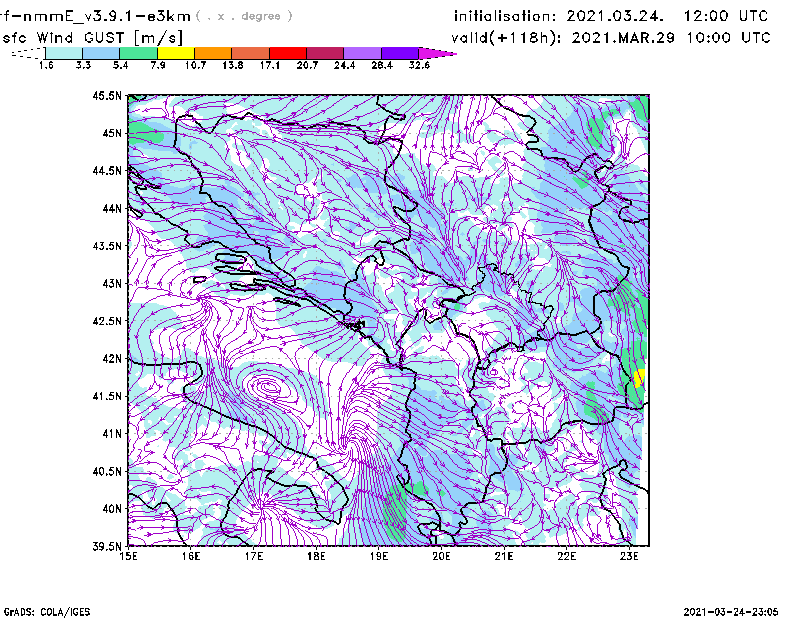Click the timestamp '2021-03-24-23:05'
The image size is (800, 618).
[x=731, y=612]
